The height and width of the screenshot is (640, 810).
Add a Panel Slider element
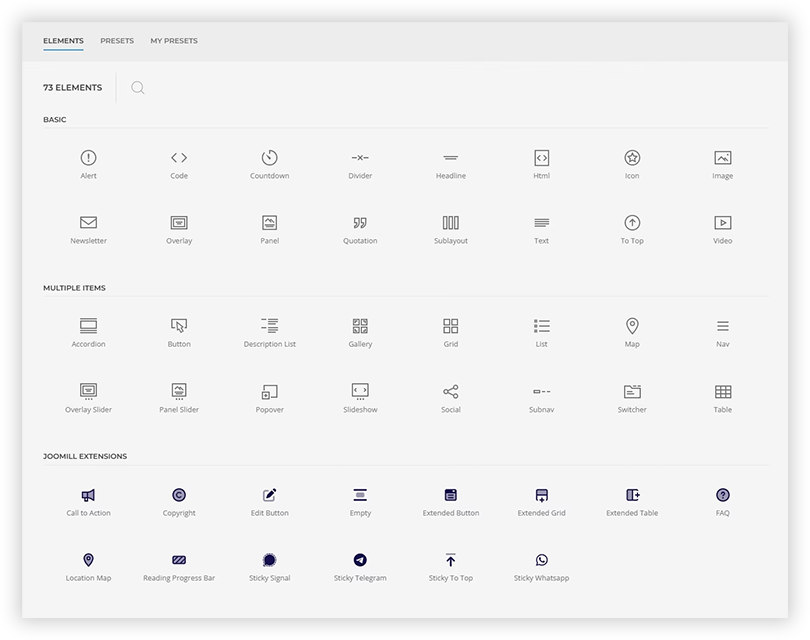pos(179,399)
